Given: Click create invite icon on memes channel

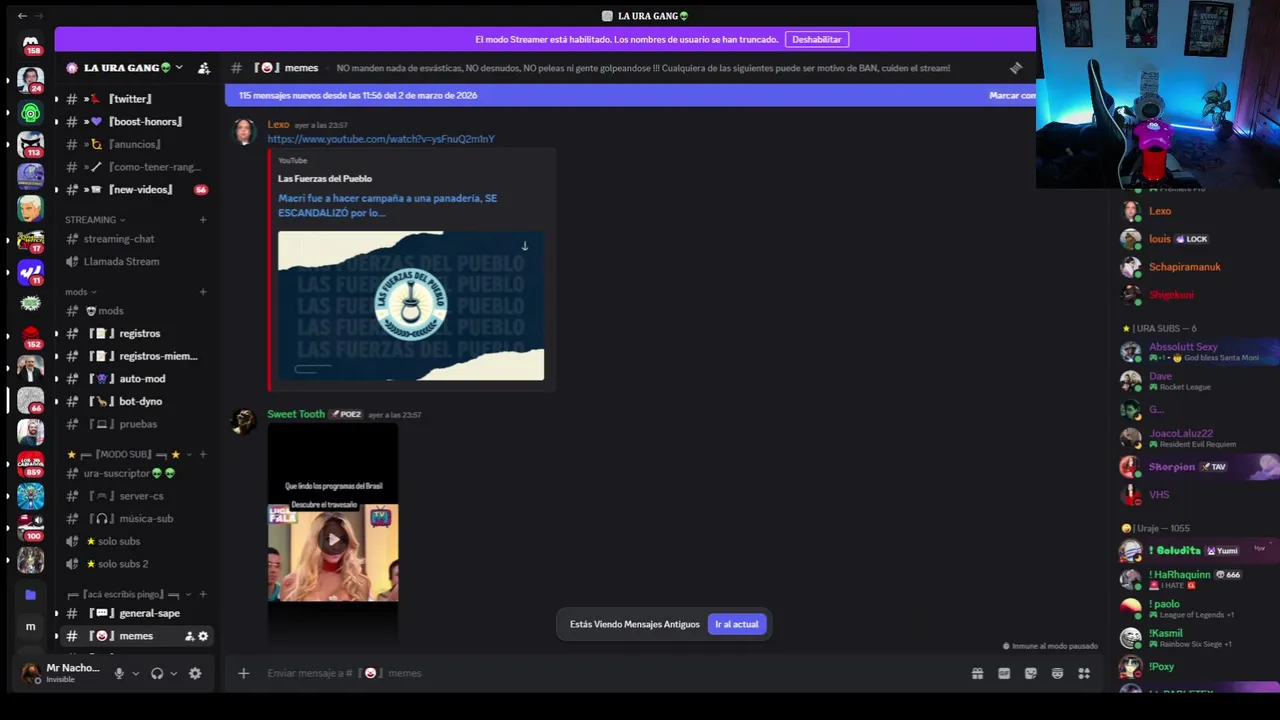Looking at the screenshot, I should click(x=189, y=636).
